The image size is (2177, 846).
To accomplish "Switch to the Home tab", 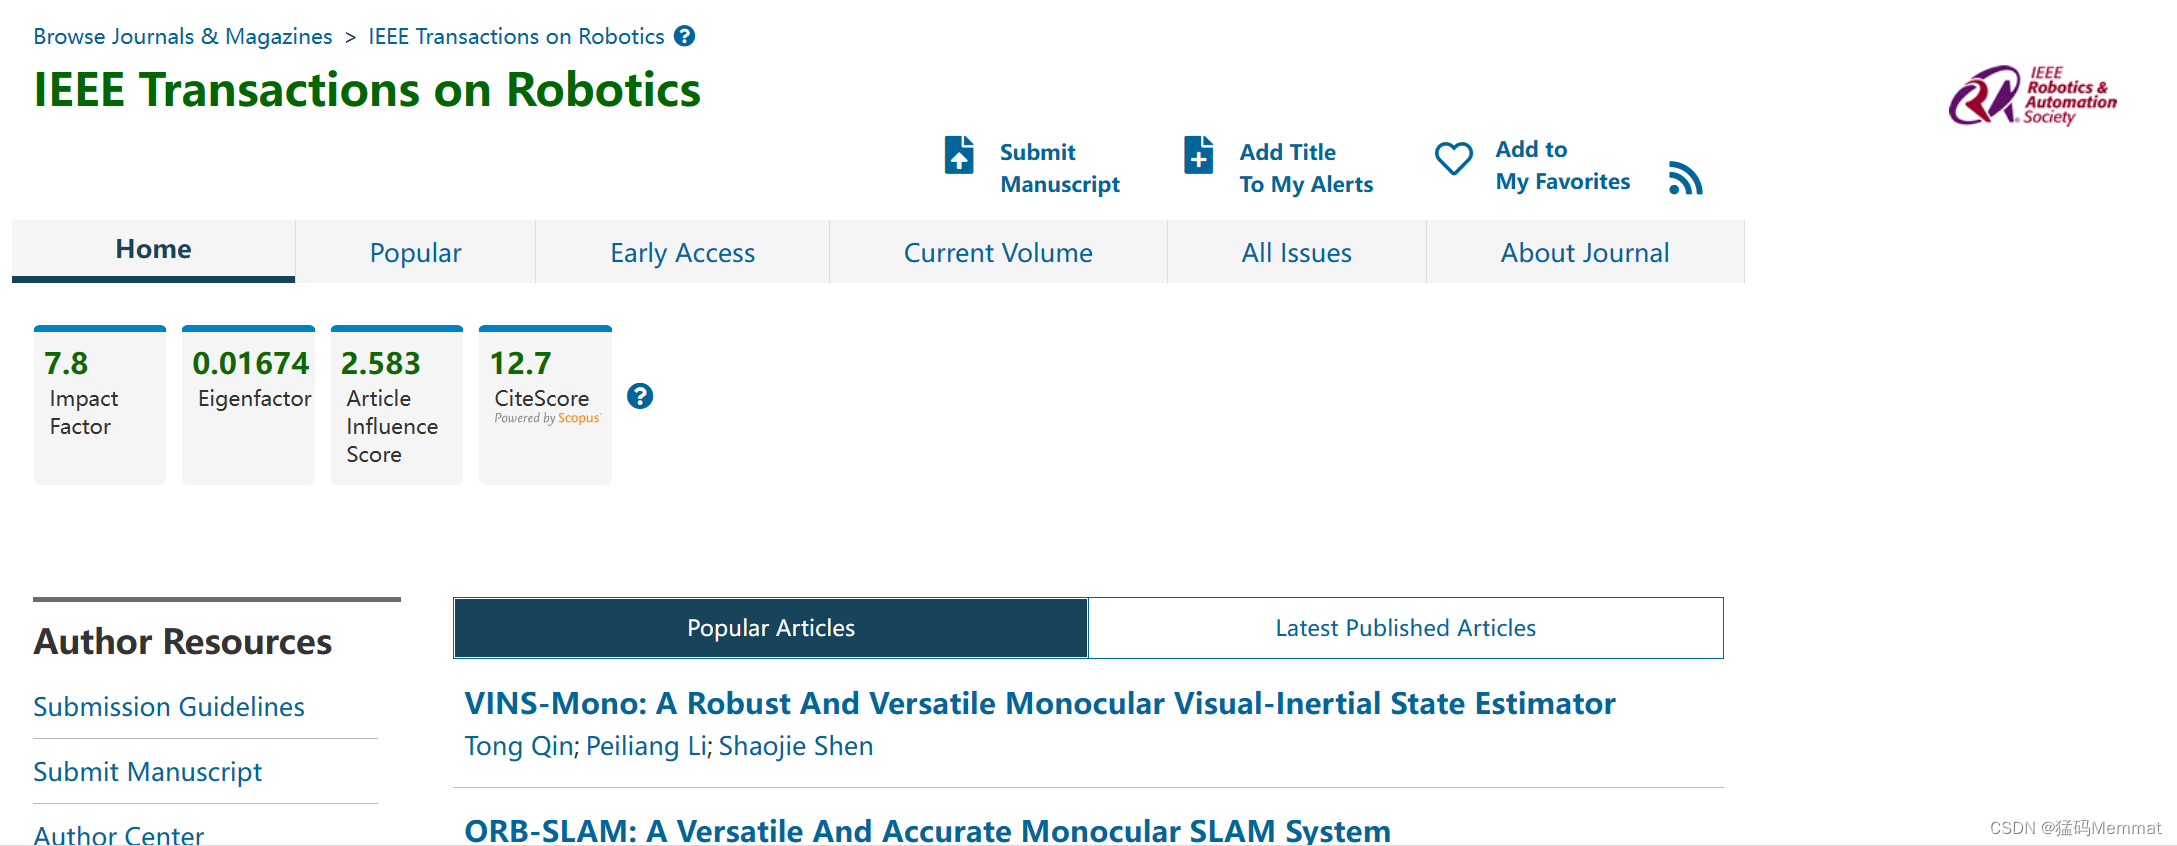I will tap(153, 250).
